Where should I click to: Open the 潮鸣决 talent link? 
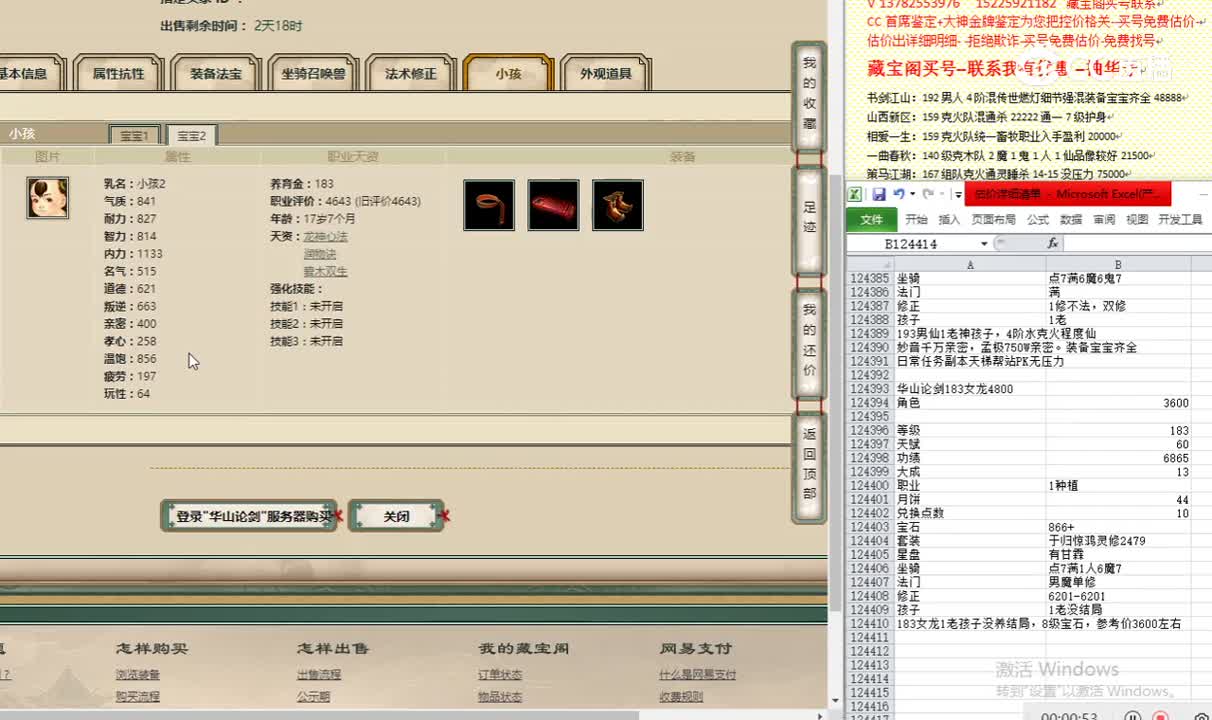(320, 254)
